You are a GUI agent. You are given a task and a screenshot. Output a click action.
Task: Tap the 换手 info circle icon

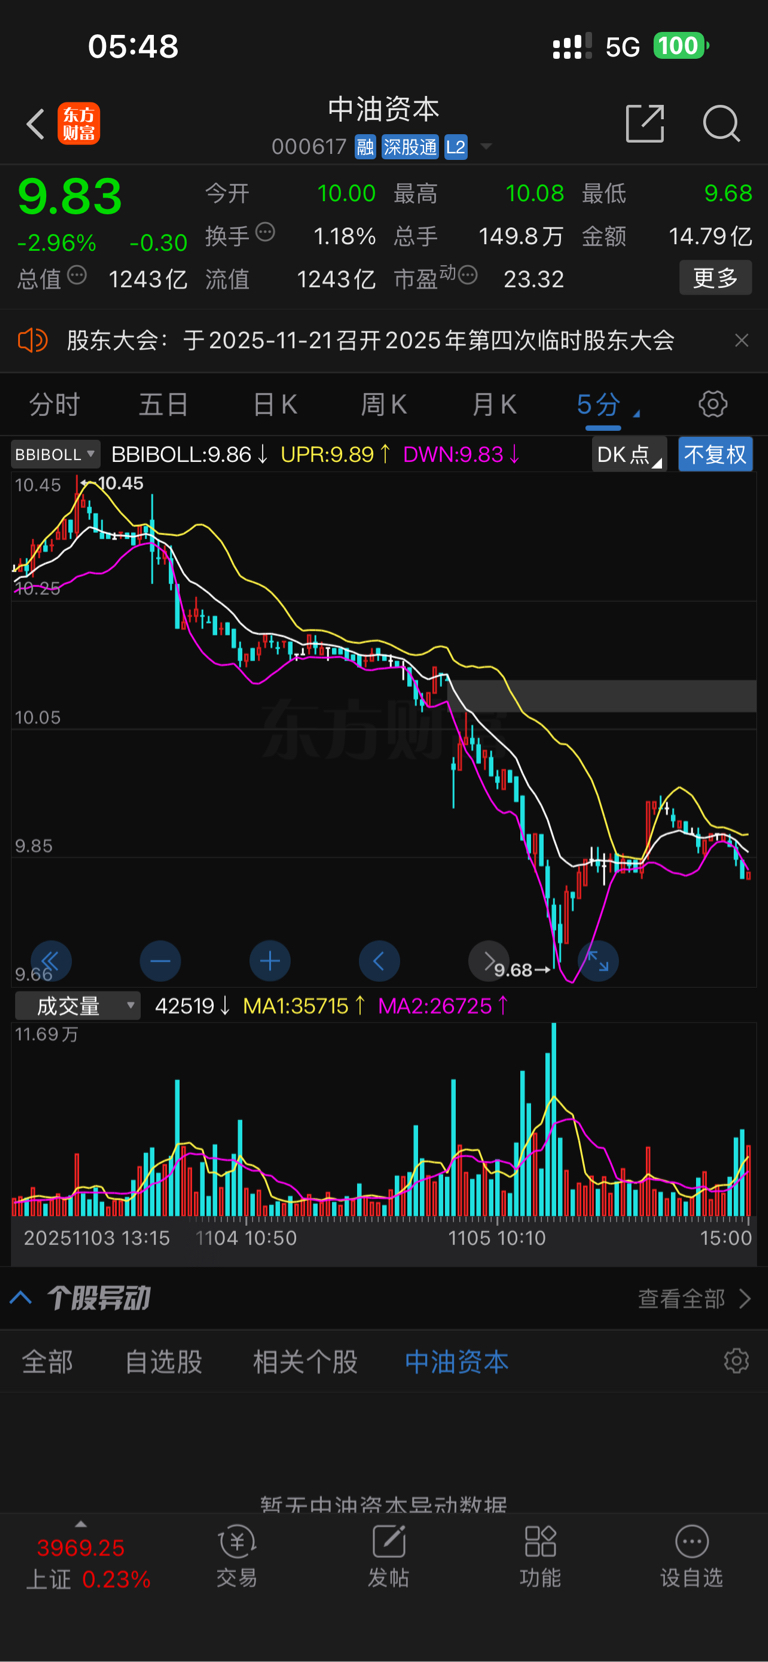pyautogui.click(x=265, y=233)
